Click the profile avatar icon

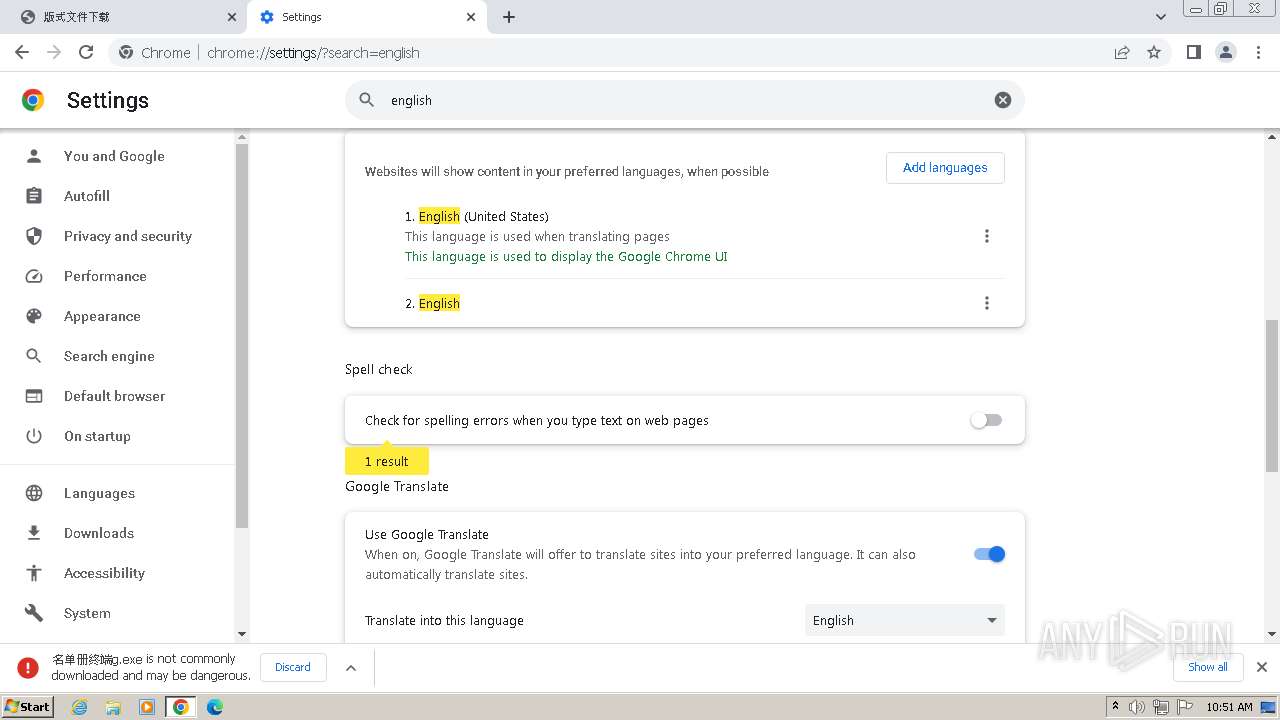(1226, 53)
